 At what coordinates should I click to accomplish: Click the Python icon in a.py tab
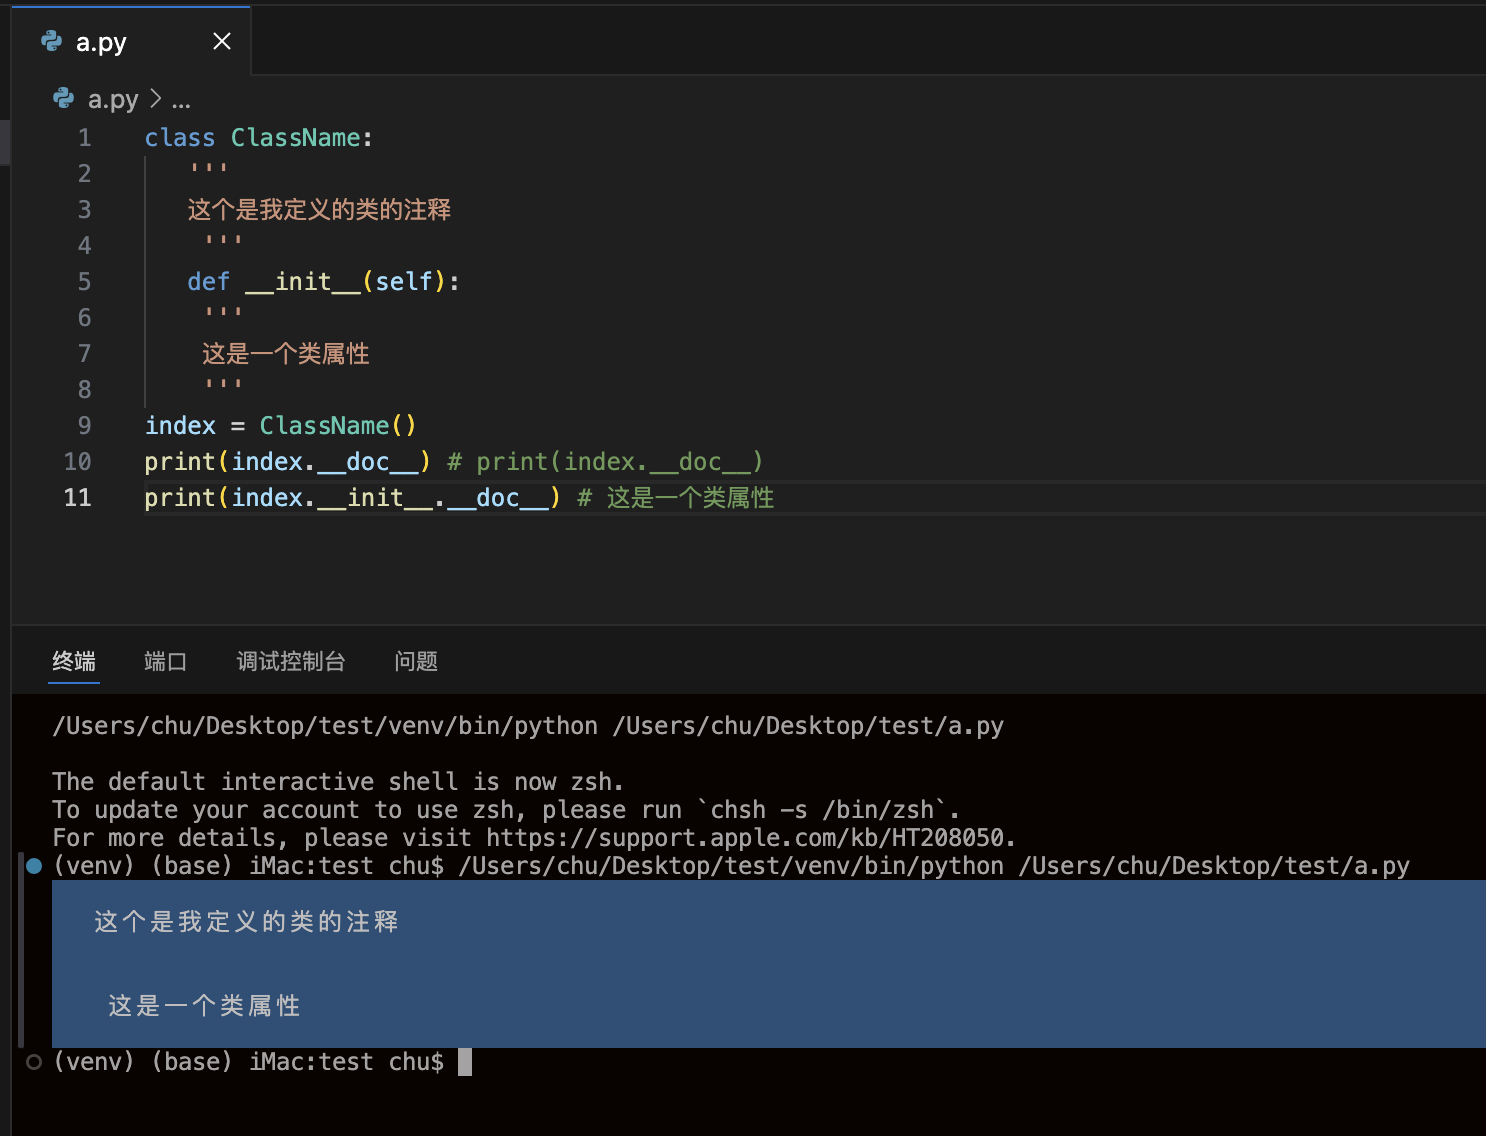click(x=52, y=41)
